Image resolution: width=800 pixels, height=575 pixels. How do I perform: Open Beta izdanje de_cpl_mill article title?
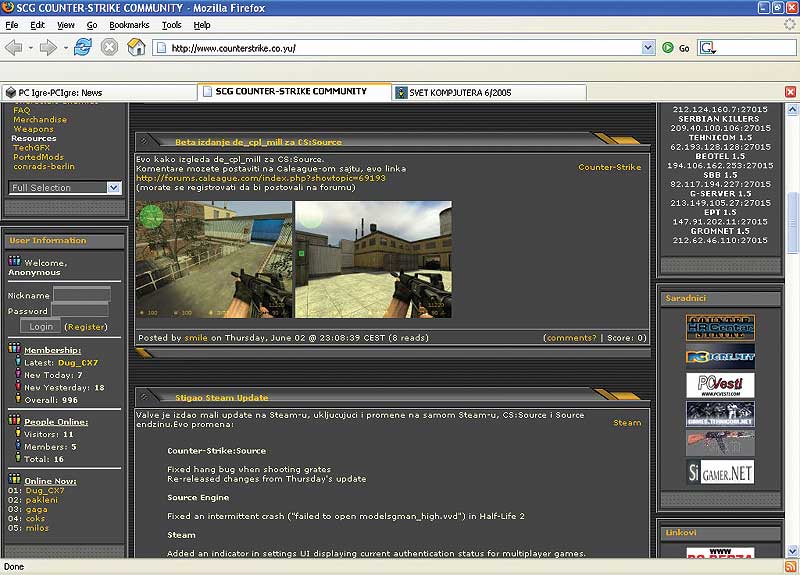pos(258,142)
